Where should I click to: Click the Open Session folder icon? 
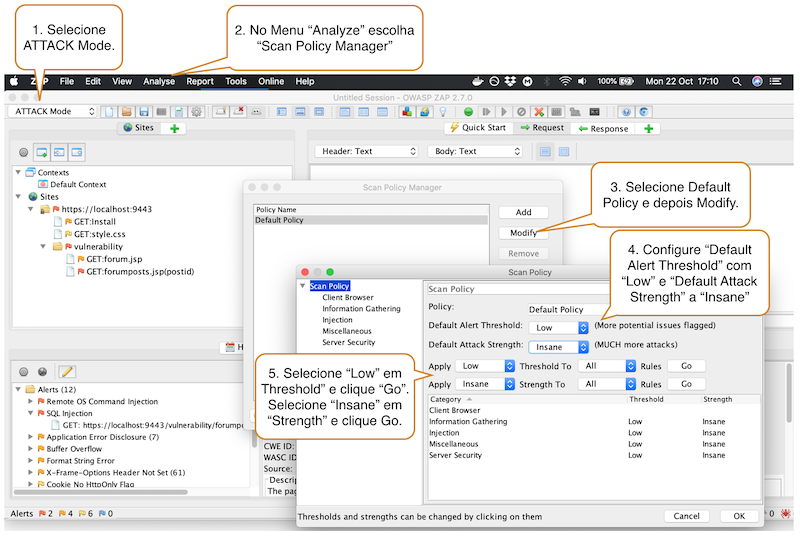(127, 112)
